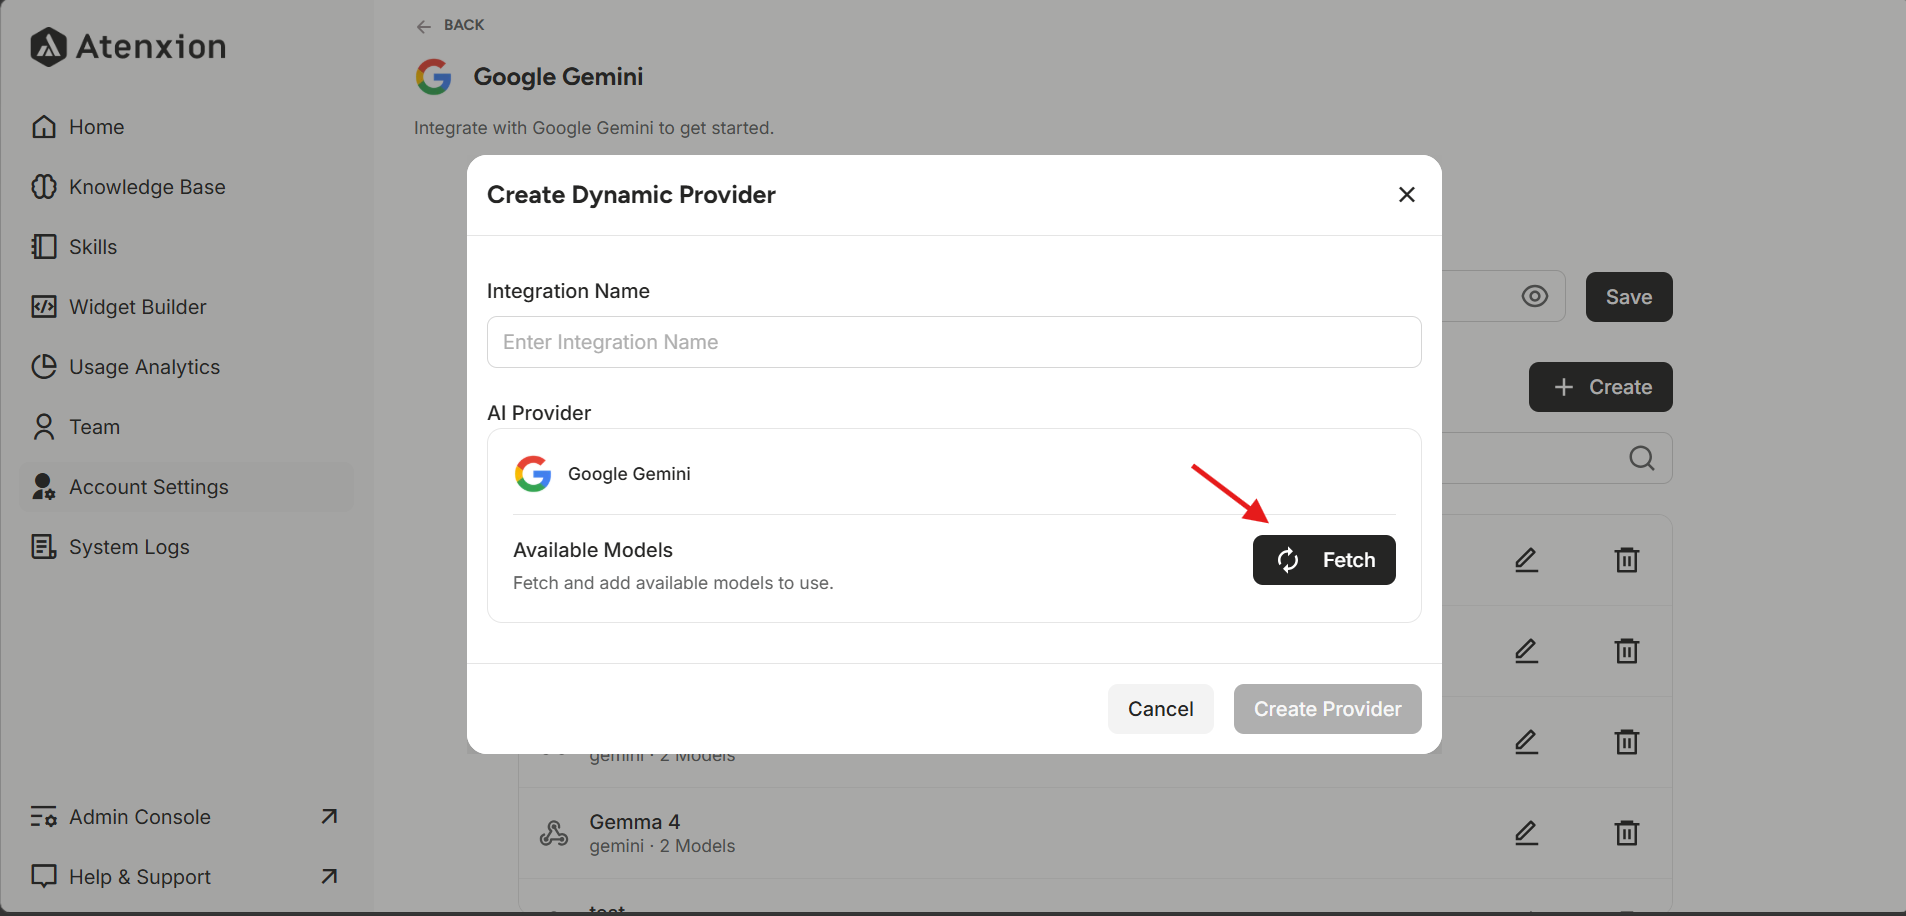Click the Team person icon
1906x916 pixels.
pyautogui.click(x=44, y=427)
